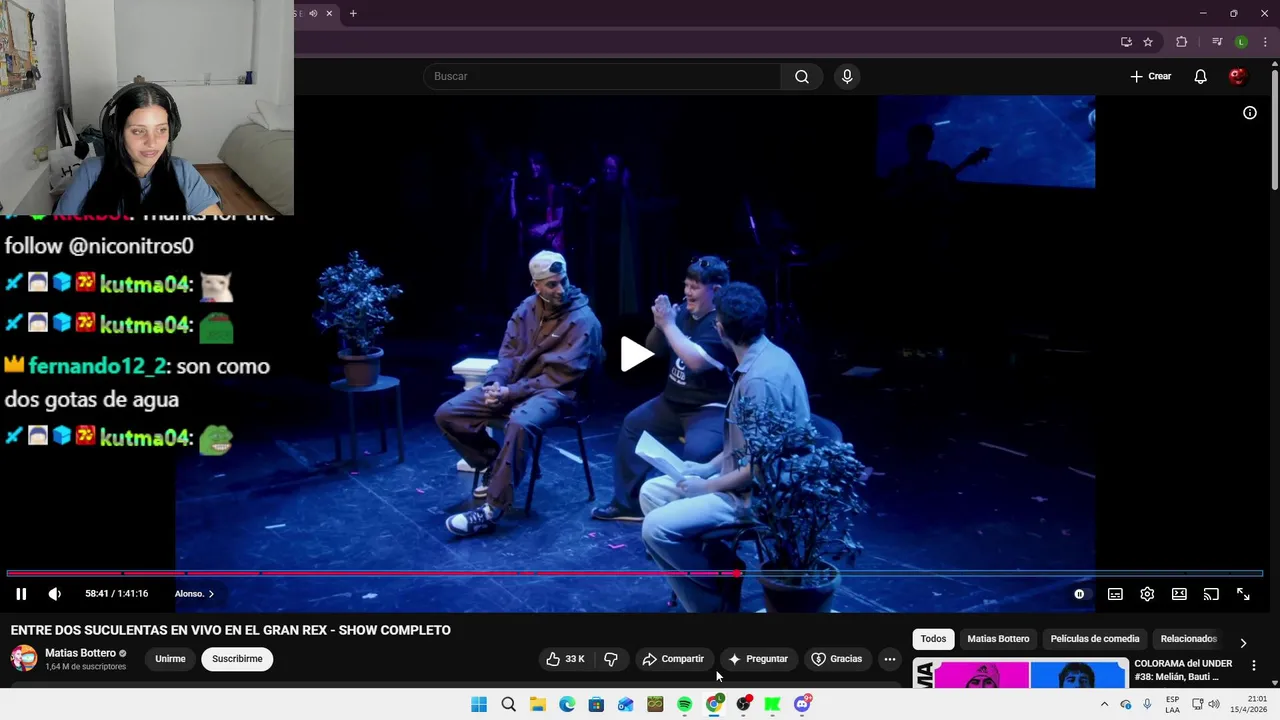Open COLORAMA del UNDER #38 title
The image size is (1280, 720).
(1183, 670)
